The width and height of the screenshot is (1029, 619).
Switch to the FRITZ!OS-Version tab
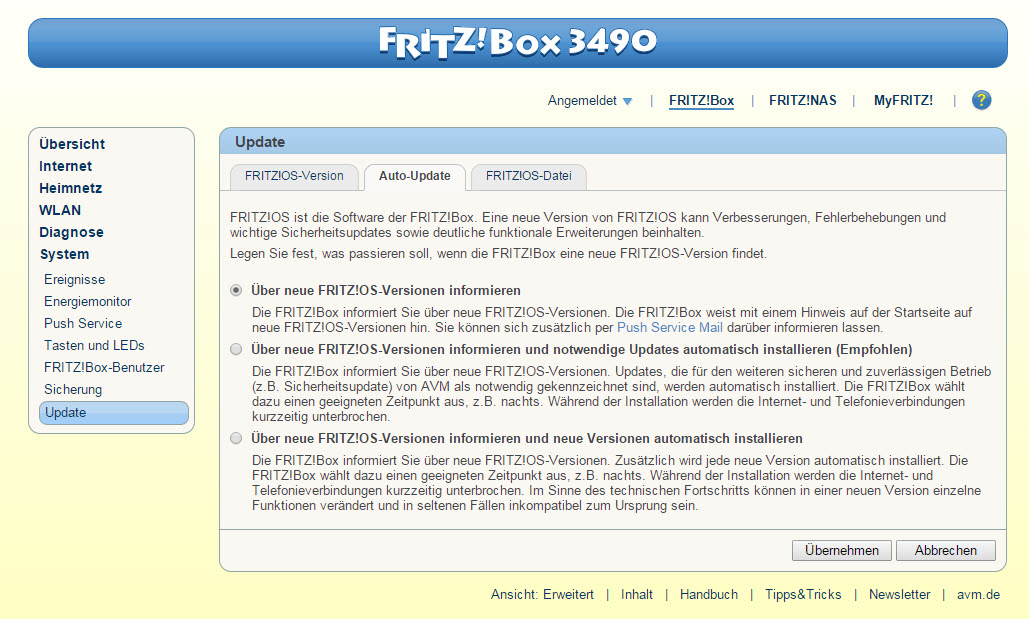pos(294,176)
